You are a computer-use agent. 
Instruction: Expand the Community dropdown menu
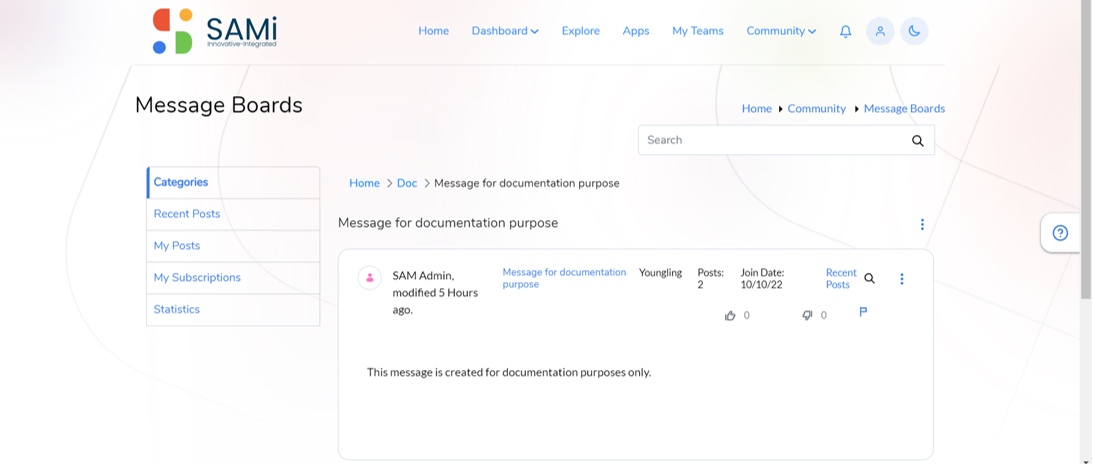click(781, 31)
